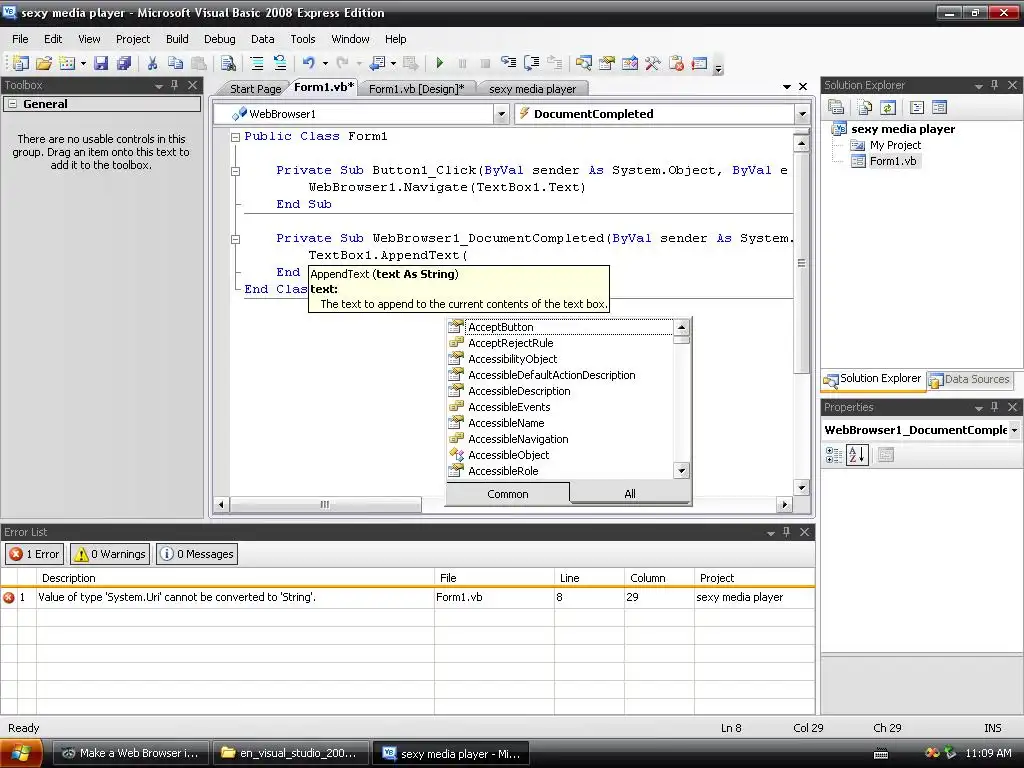Click the New Project toolbar icon

click(20, 63)
